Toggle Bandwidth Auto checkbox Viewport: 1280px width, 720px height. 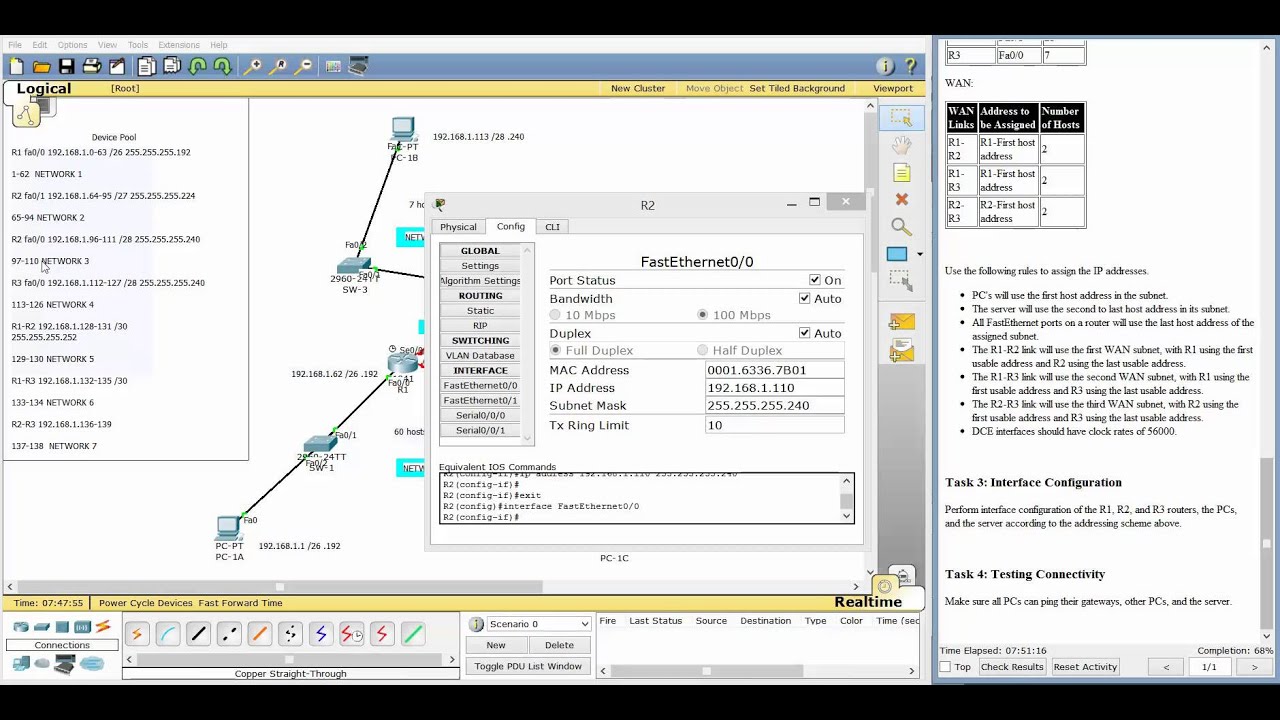pyautogui.click(x=804, y=298)
